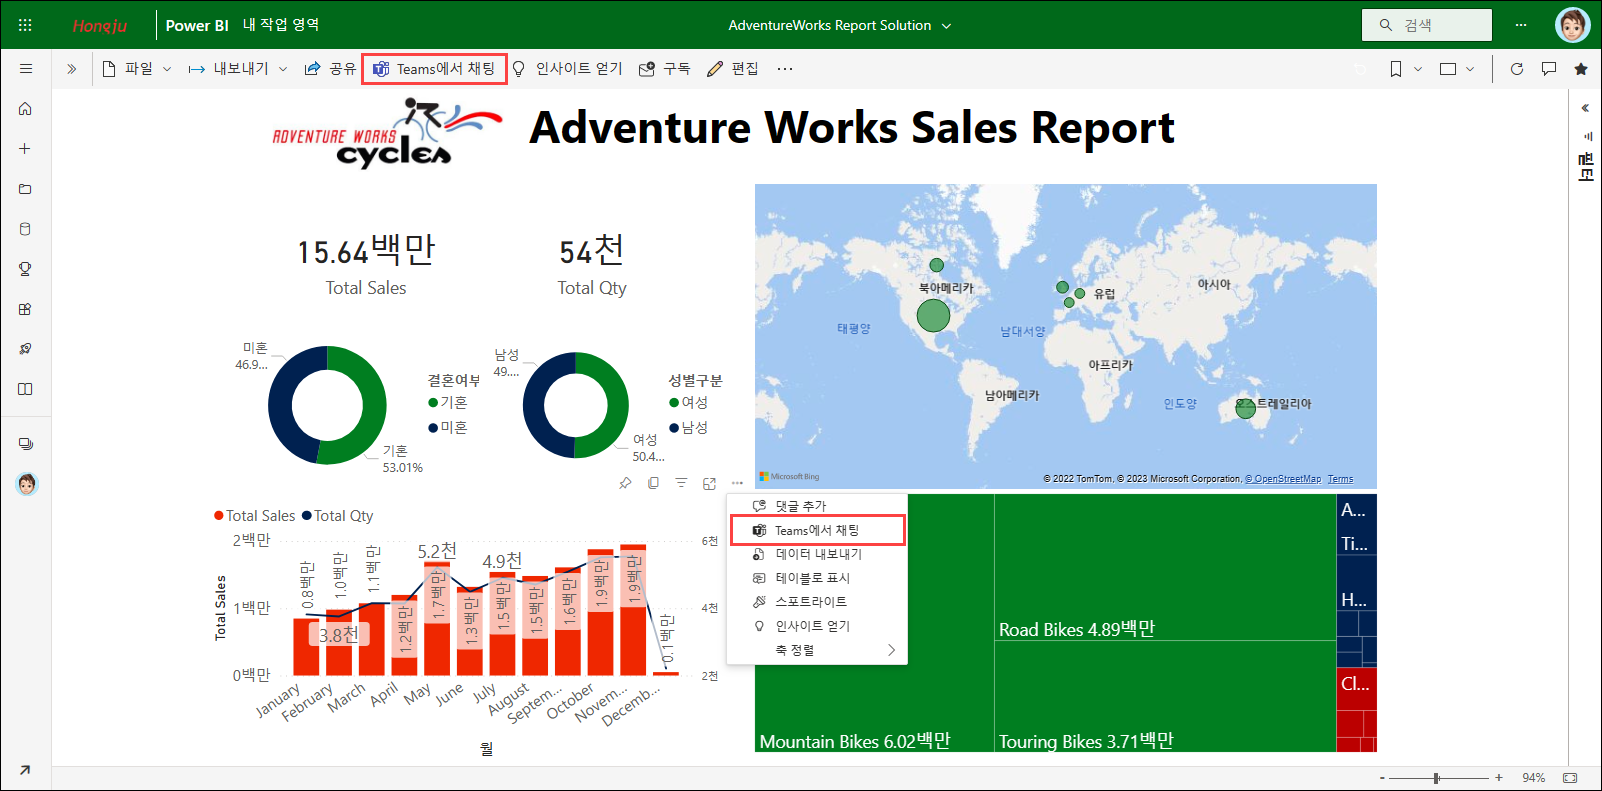This screenshot has height=791, width=1602.
Task: Open the user profile avatar
Action: [1573, 25]
